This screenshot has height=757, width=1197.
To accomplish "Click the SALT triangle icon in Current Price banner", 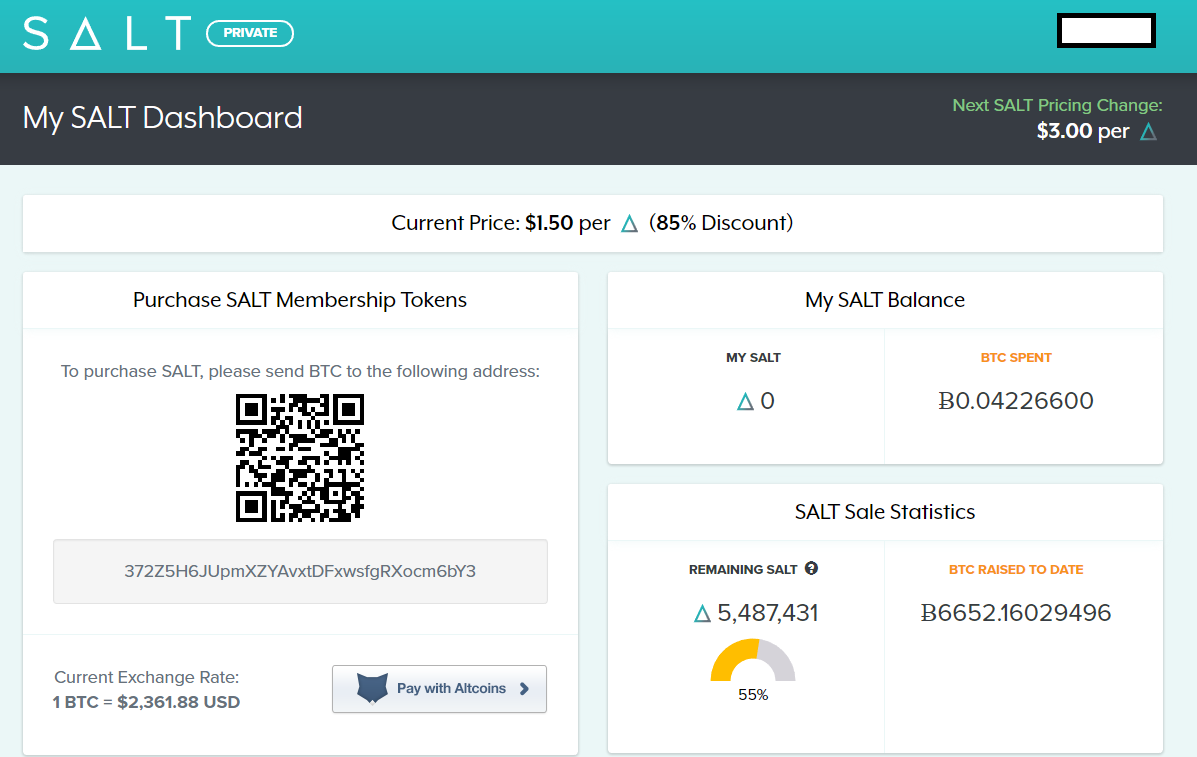I will coord(629,224).
